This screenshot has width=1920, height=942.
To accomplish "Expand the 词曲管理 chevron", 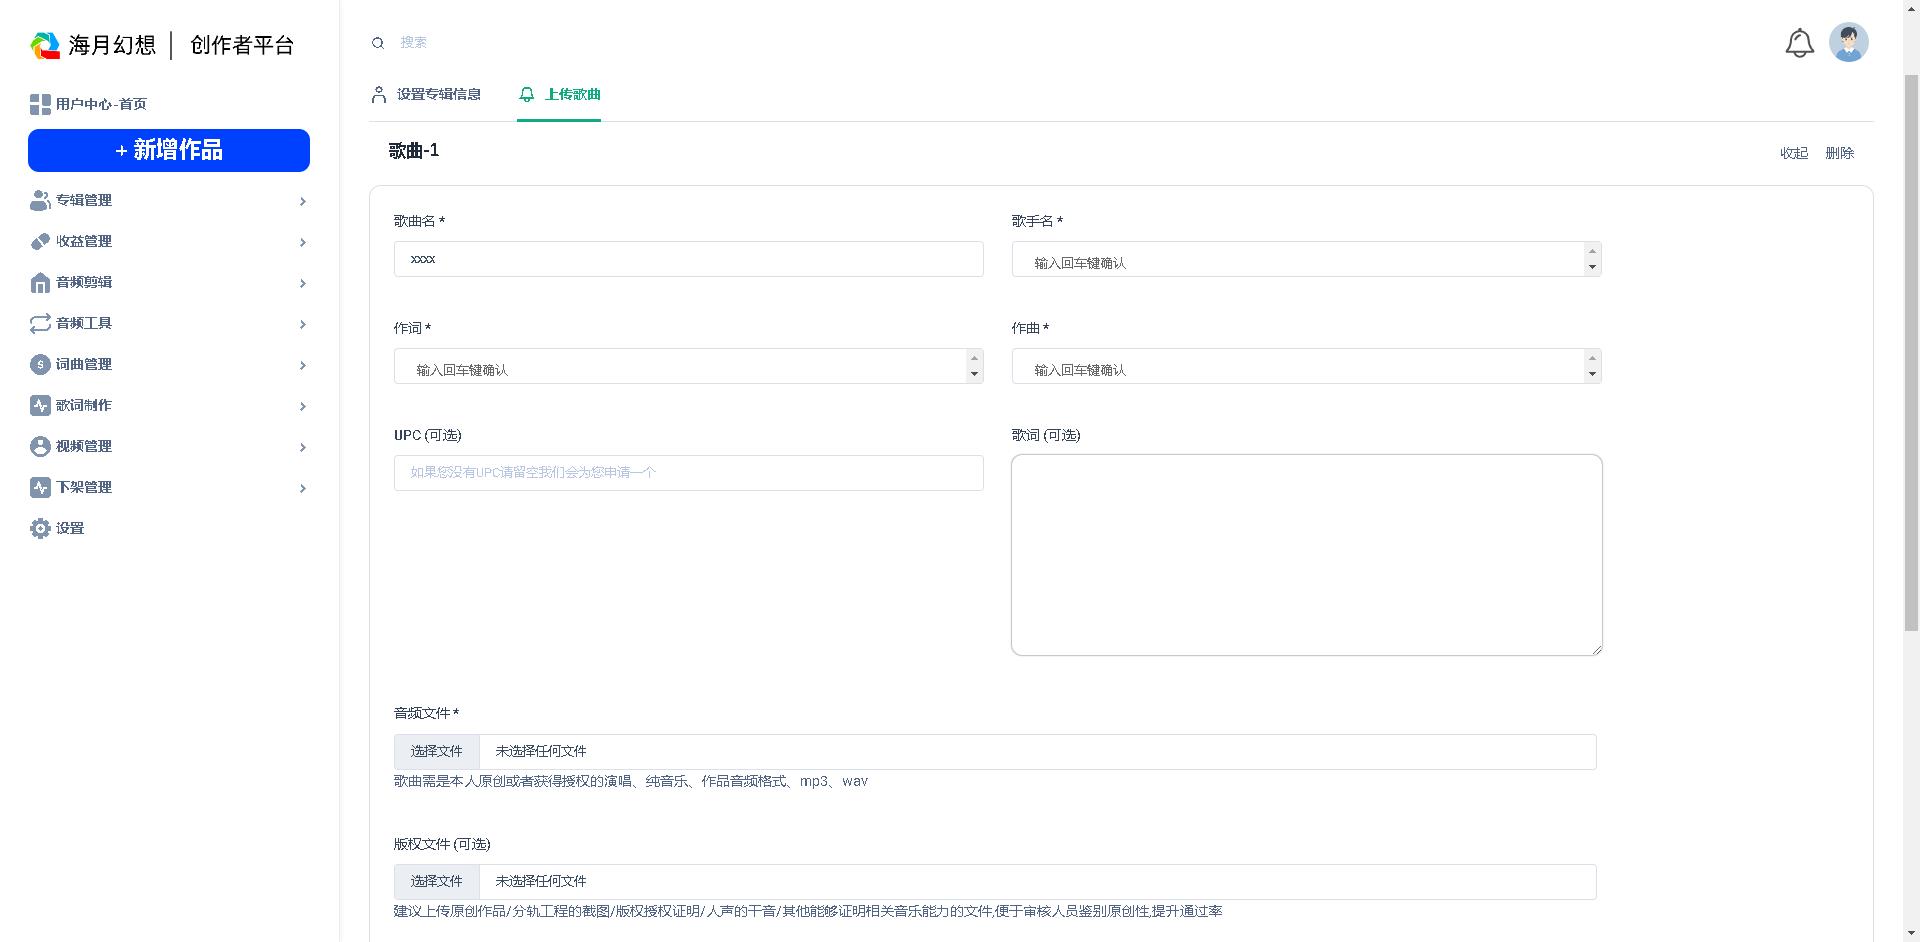I will click(302, 366).
